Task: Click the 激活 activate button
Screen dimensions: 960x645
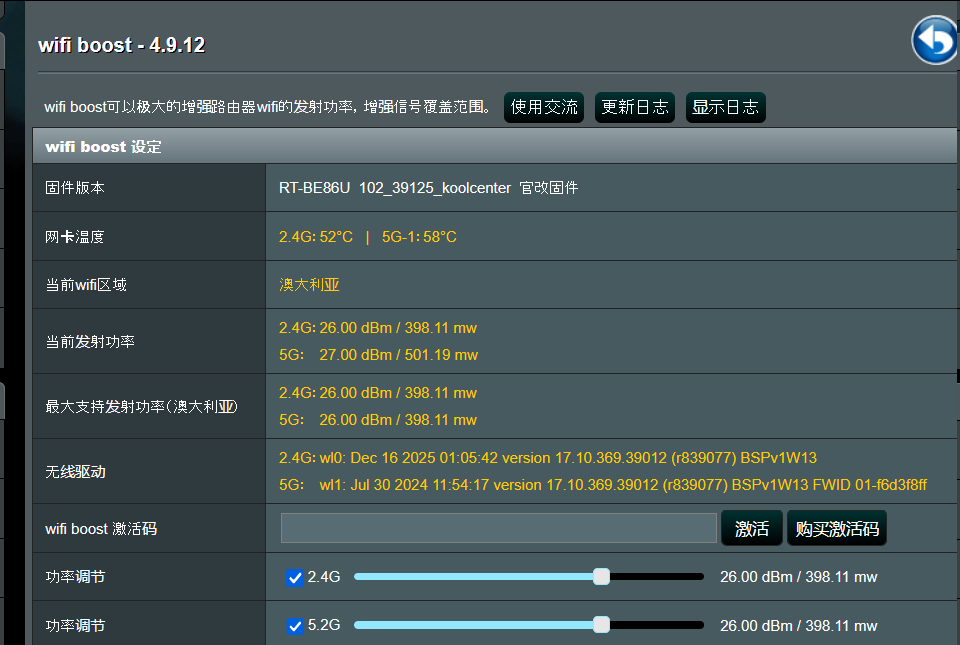Action: point(752,528)
